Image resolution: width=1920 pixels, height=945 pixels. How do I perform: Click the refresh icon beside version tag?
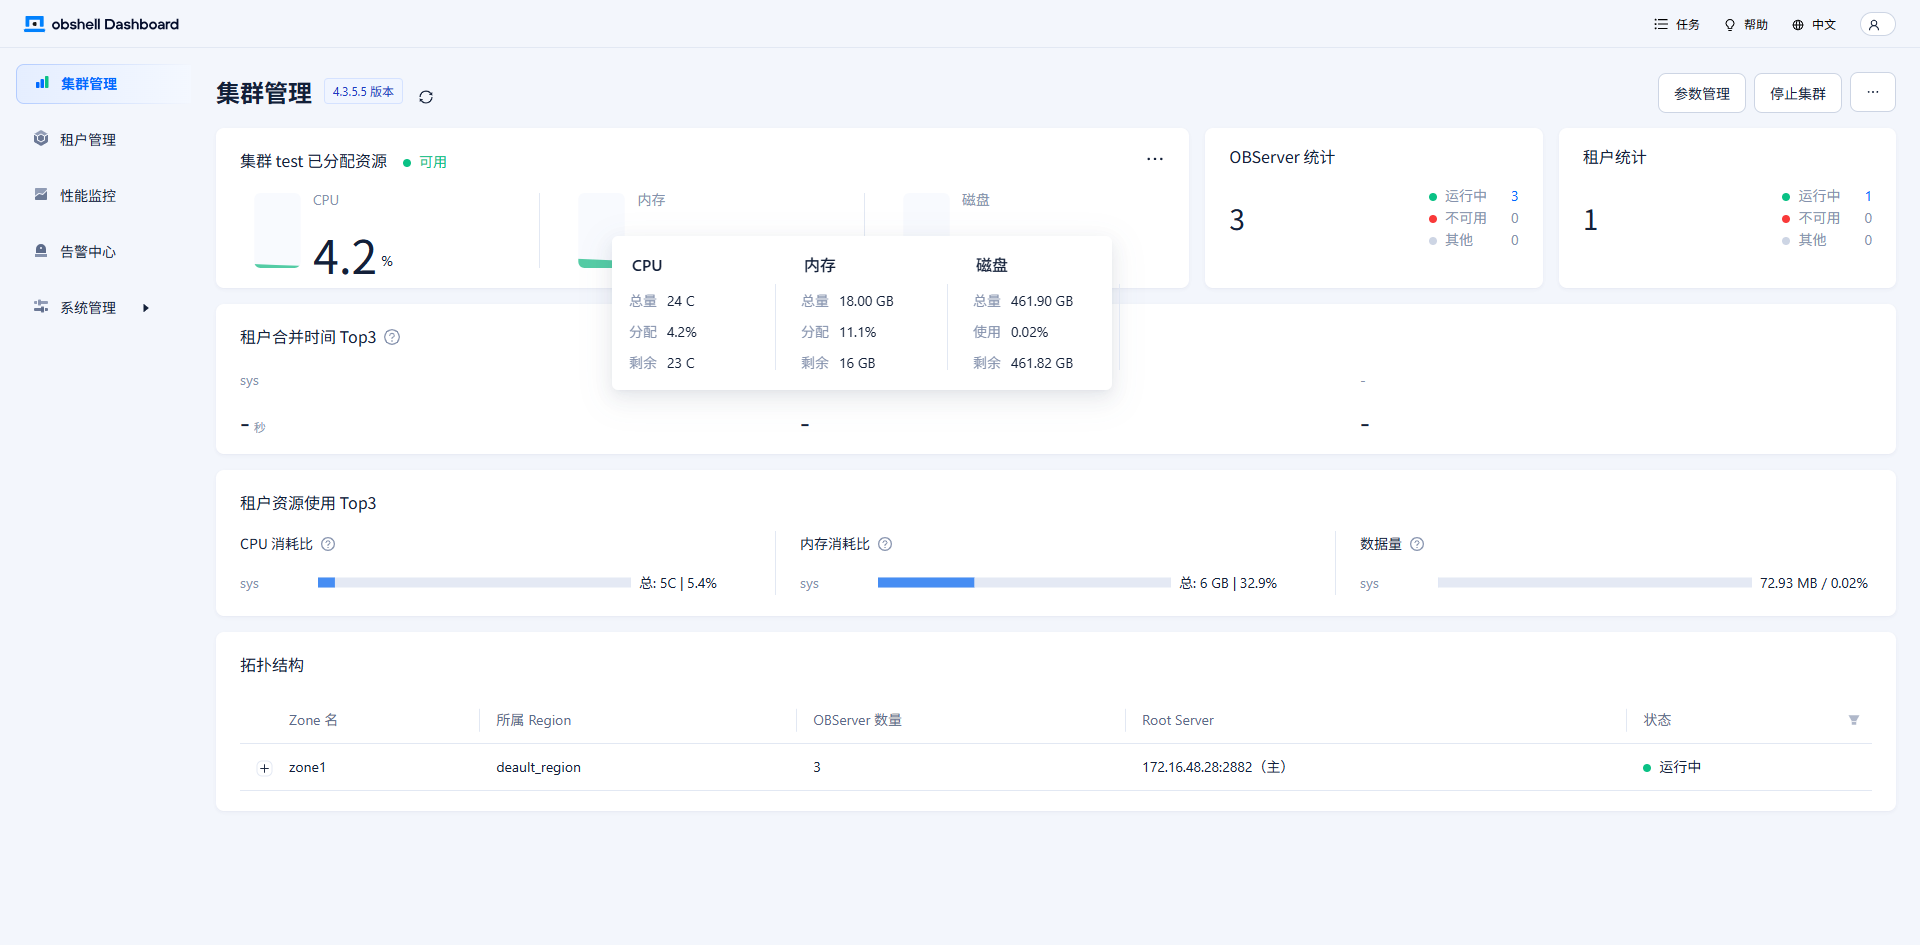pos(426,97)
